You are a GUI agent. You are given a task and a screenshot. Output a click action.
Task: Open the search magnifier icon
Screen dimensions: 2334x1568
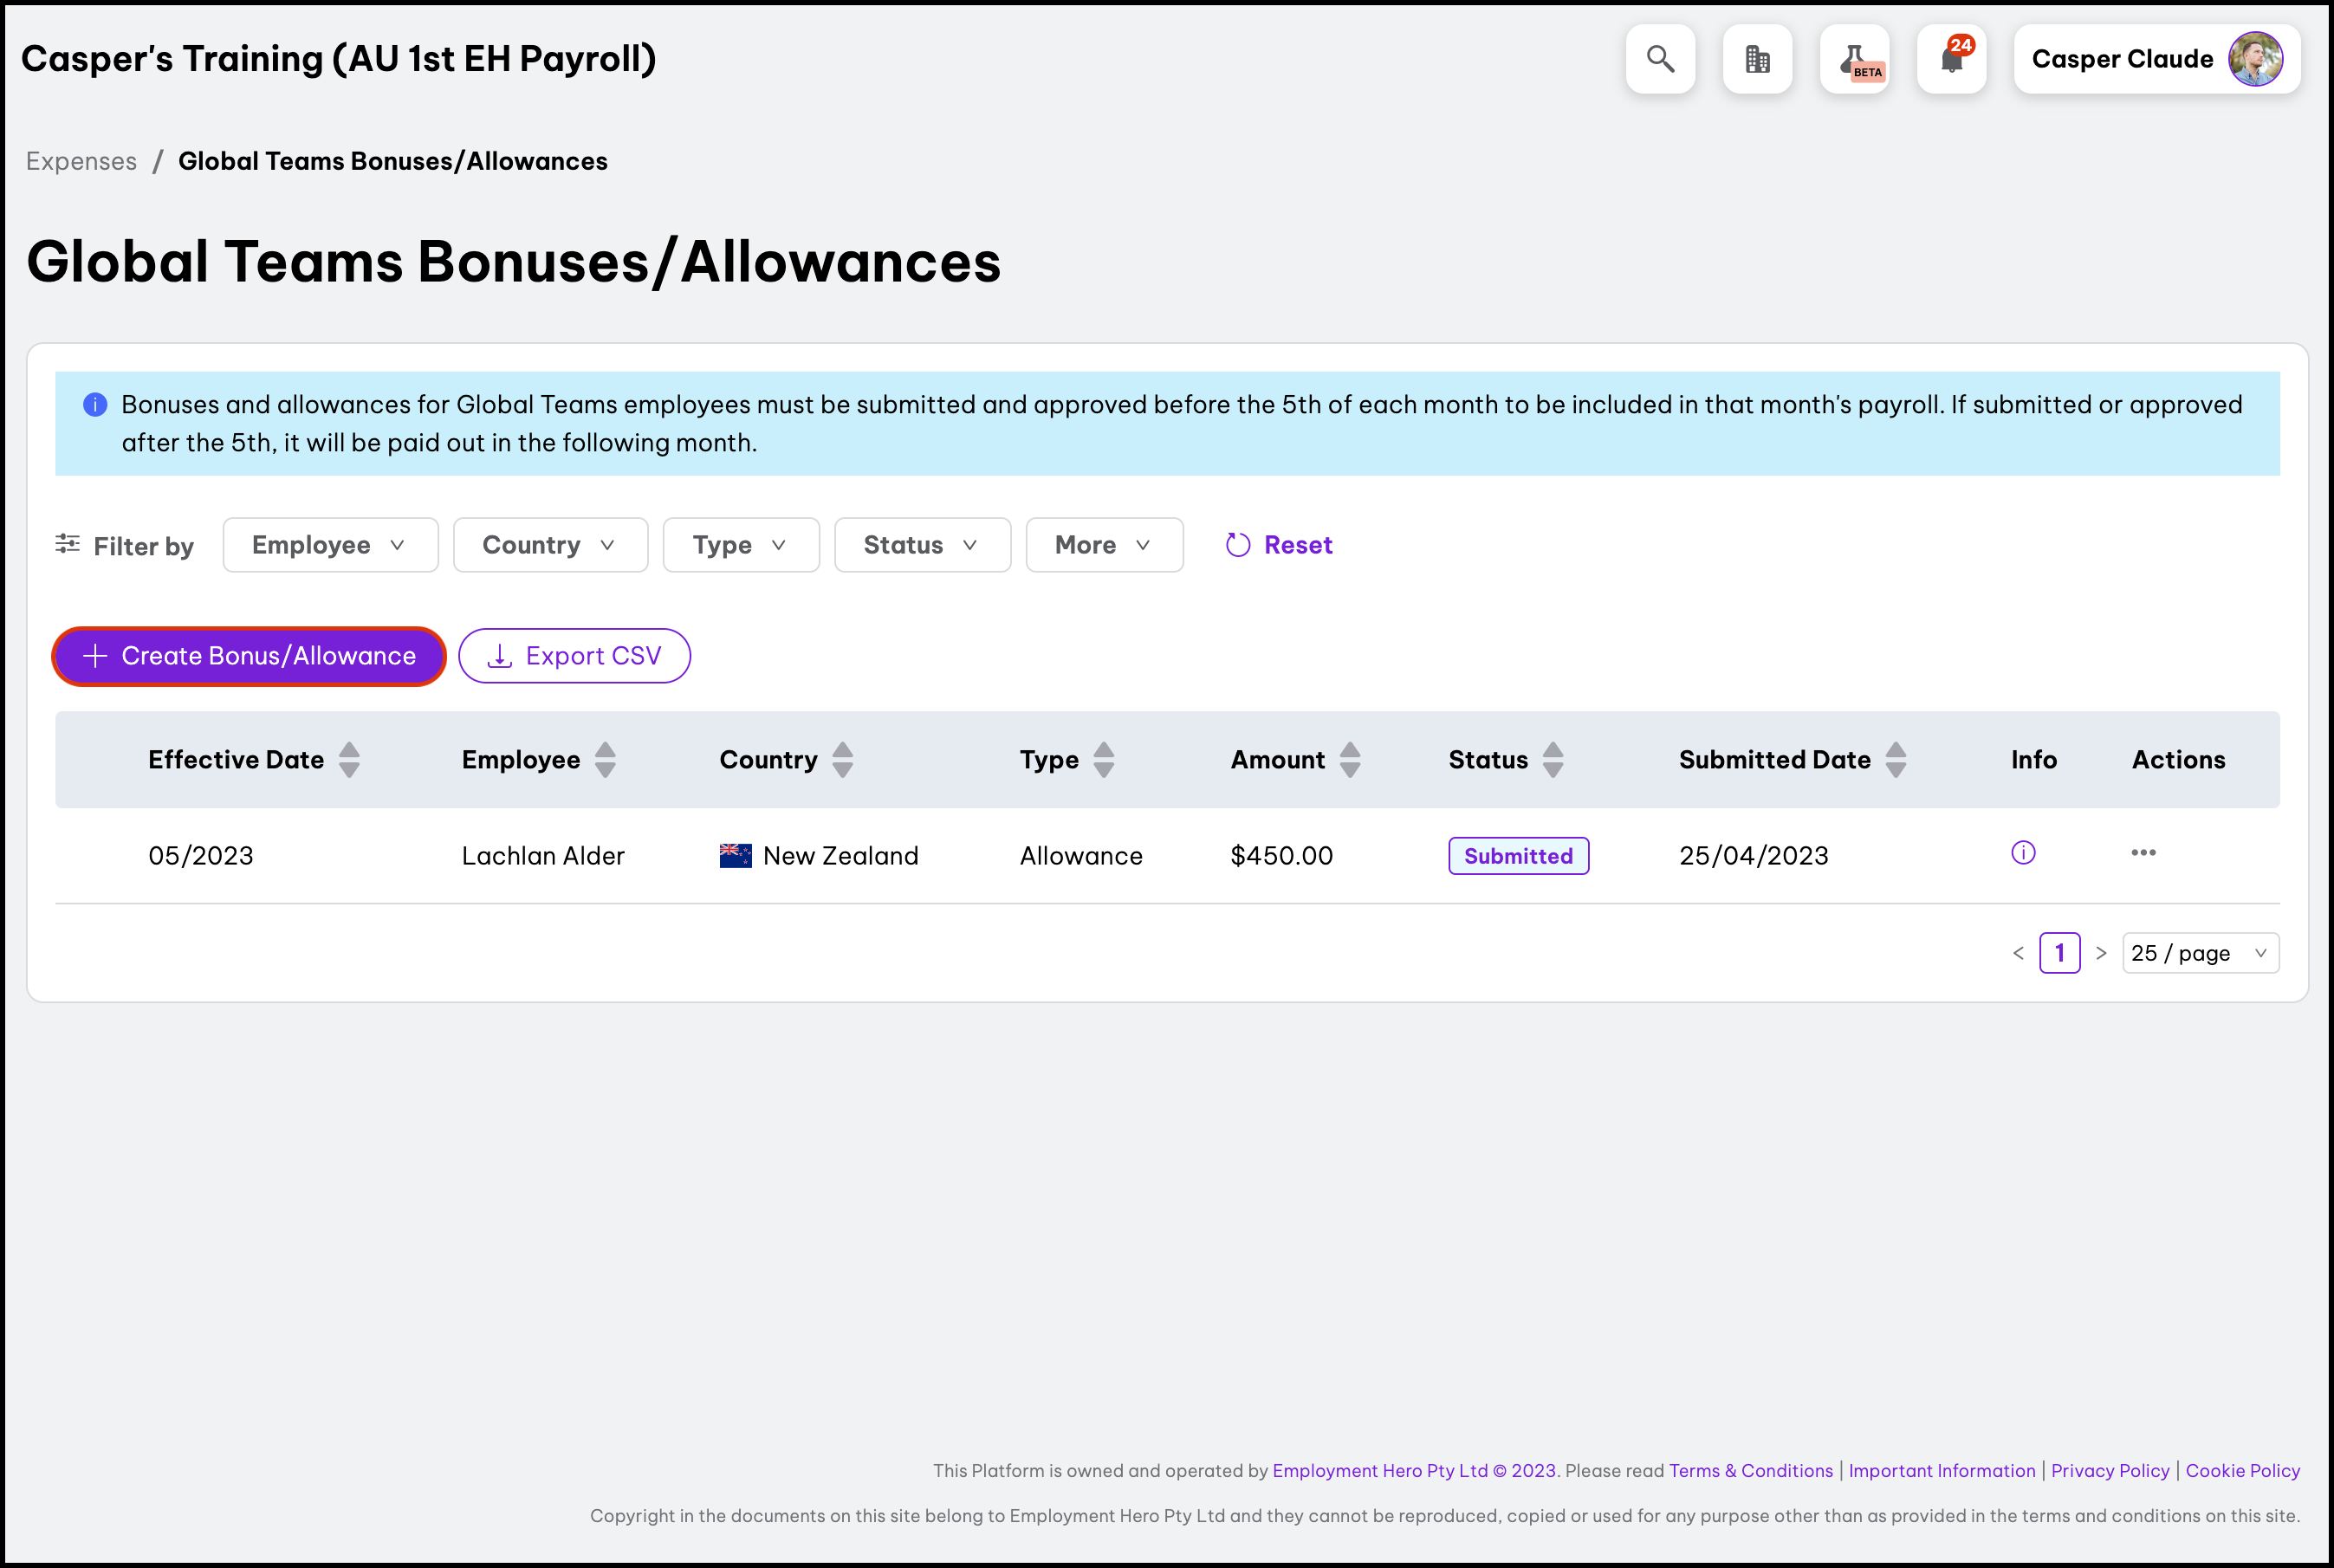point(1660,59)
